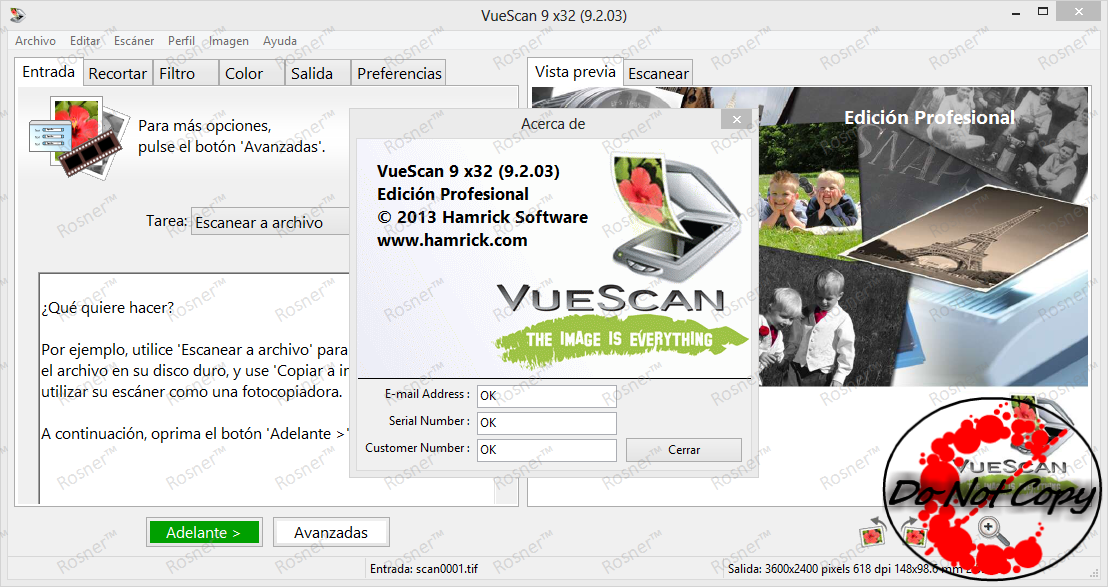Viewport: 1108px width, 587px height.
Task: Open the Editar menu
Action: pyautogui.click(x=85, y=41)
